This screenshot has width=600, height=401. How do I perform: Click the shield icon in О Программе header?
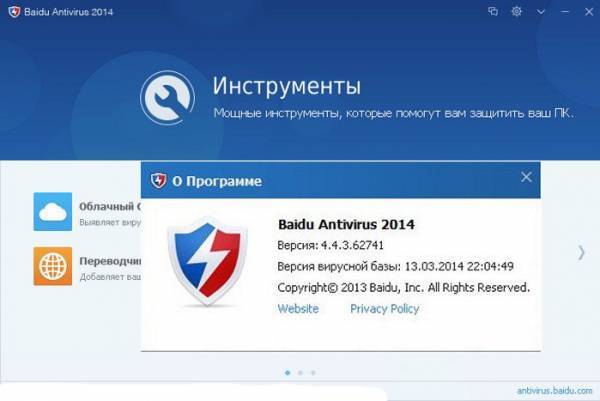[x=158, y=181]
